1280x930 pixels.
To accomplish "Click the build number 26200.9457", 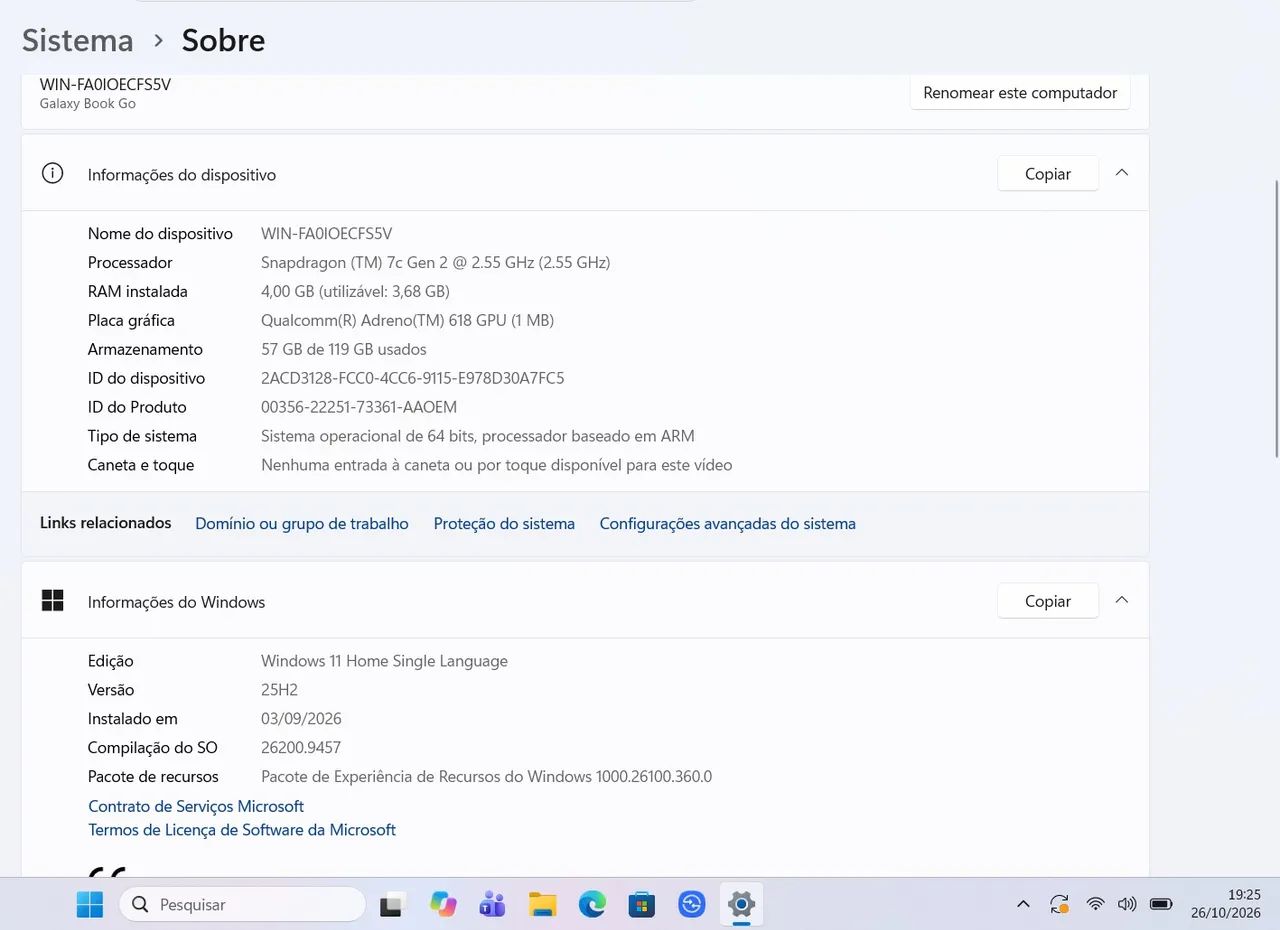I will (301, 747).
